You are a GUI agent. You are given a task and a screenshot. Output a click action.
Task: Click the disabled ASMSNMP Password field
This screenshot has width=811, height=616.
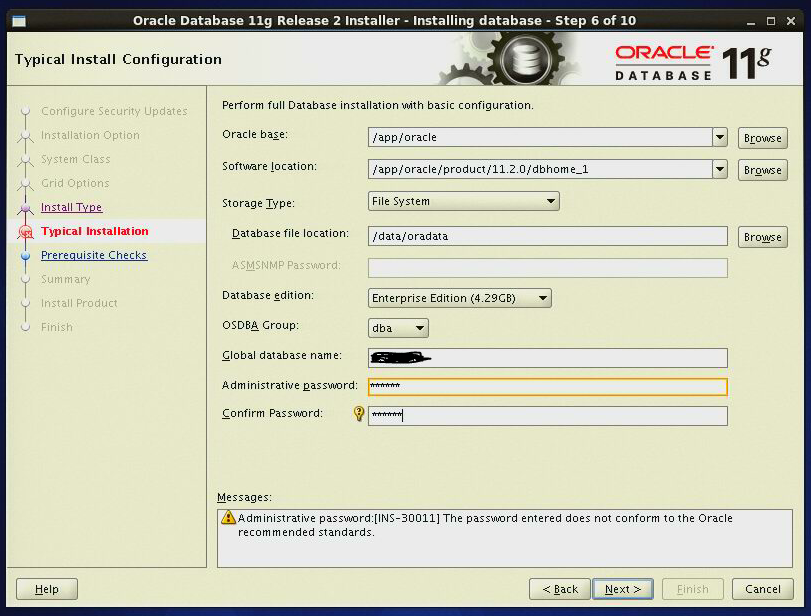coord(548,268)
